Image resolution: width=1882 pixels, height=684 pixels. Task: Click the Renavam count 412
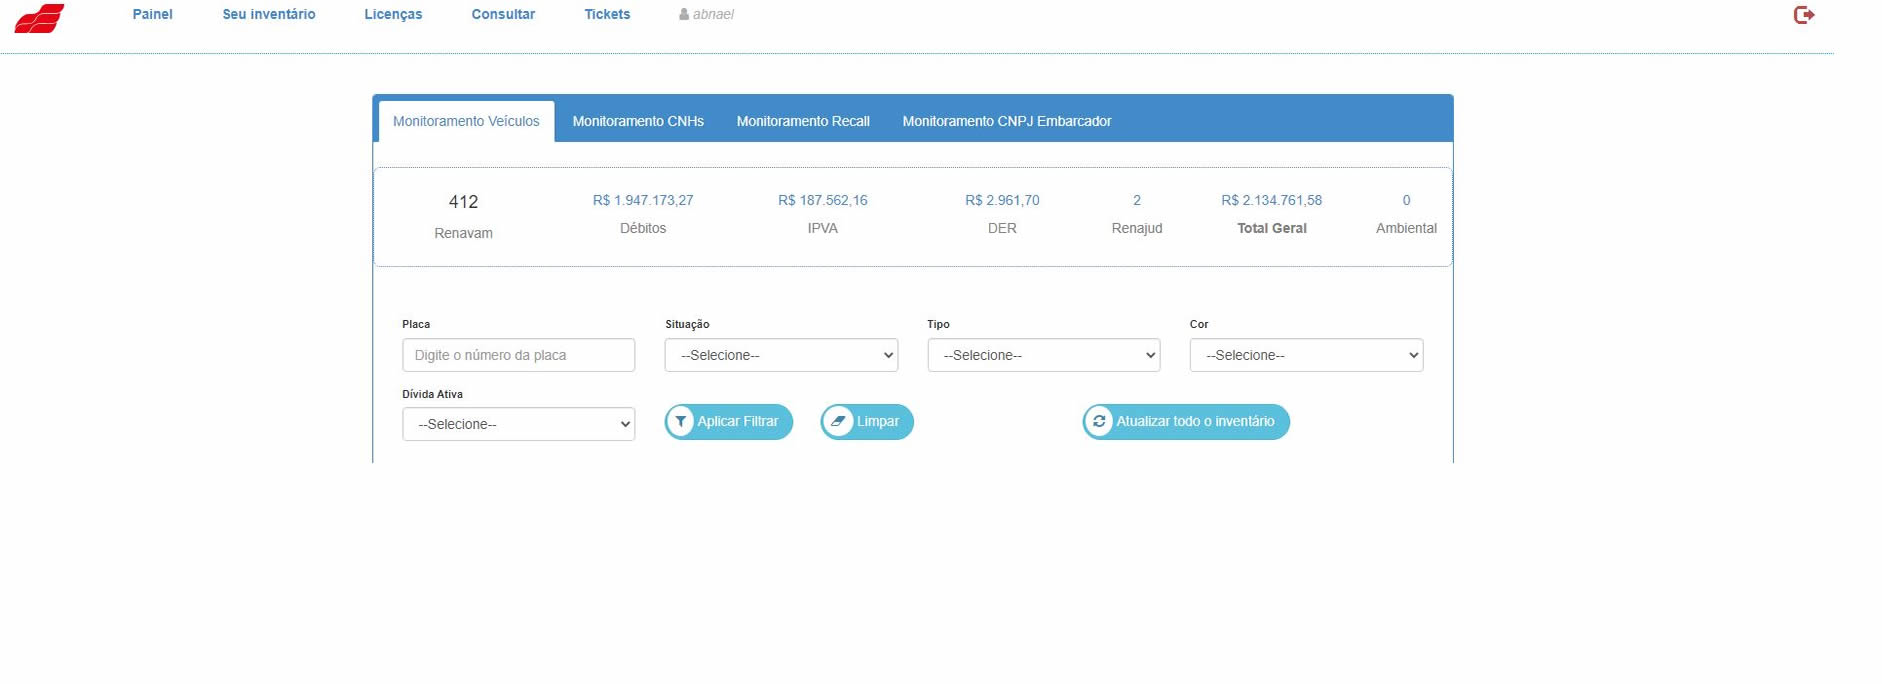pos(463,202)
